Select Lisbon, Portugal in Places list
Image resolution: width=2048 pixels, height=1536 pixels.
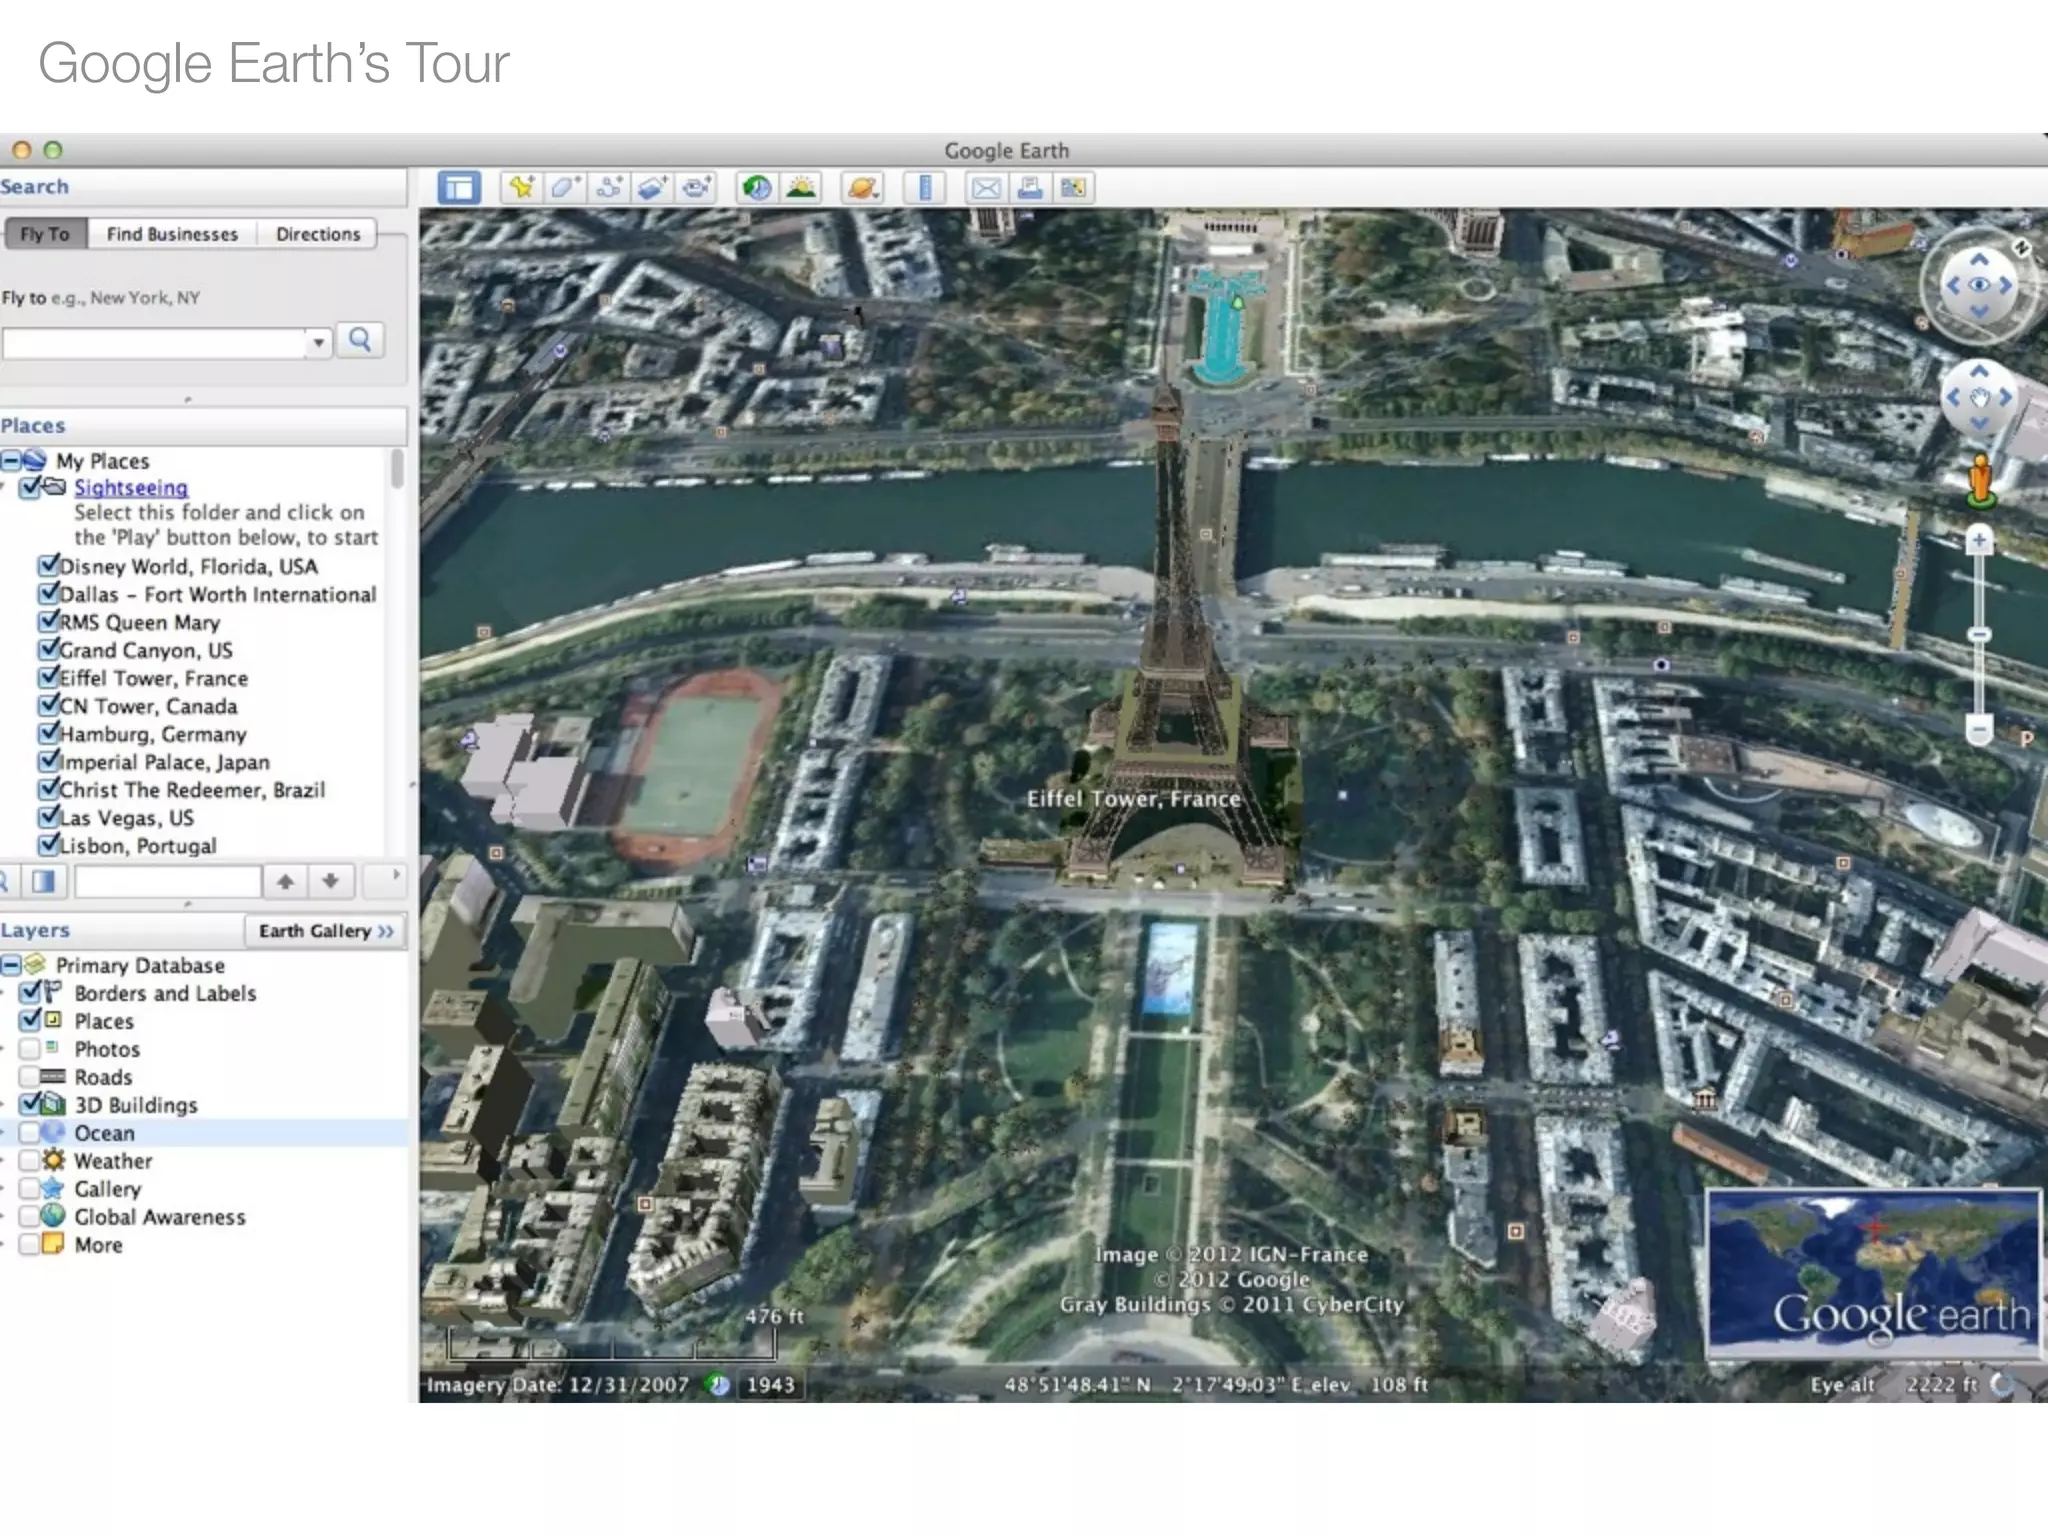click(x=138, y=846)
